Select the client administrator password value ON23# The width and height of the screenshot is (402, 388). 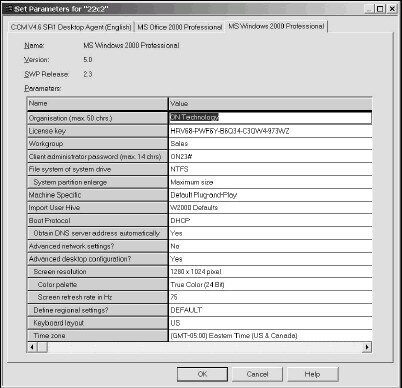pos(270,156)
